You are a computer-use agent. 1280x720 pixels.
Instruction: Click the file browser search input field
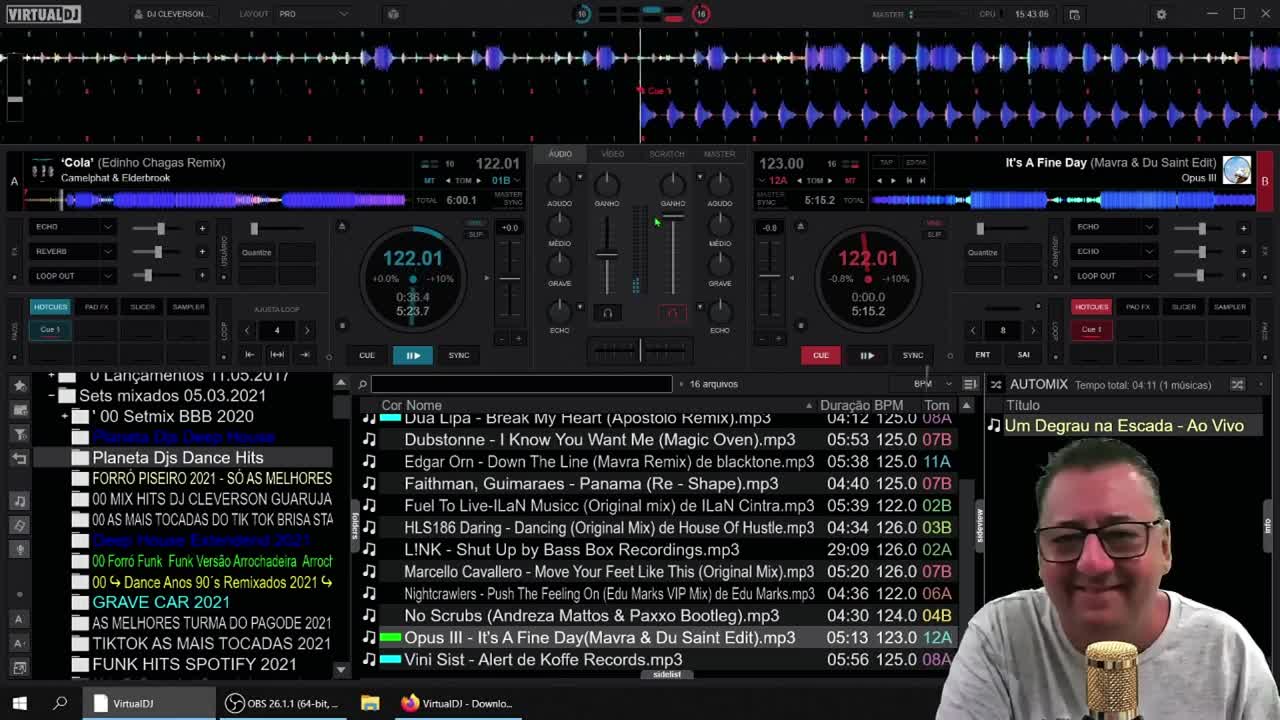[x=522, y=384]
